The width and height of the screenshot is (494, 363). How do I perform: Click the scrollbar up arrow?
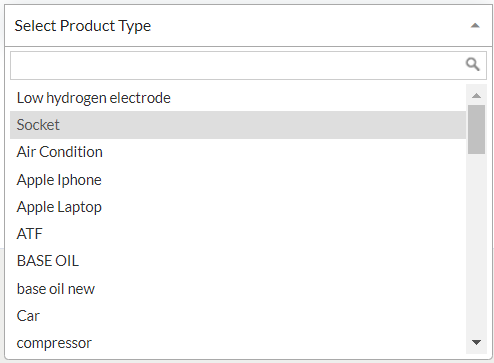[476, 96]
